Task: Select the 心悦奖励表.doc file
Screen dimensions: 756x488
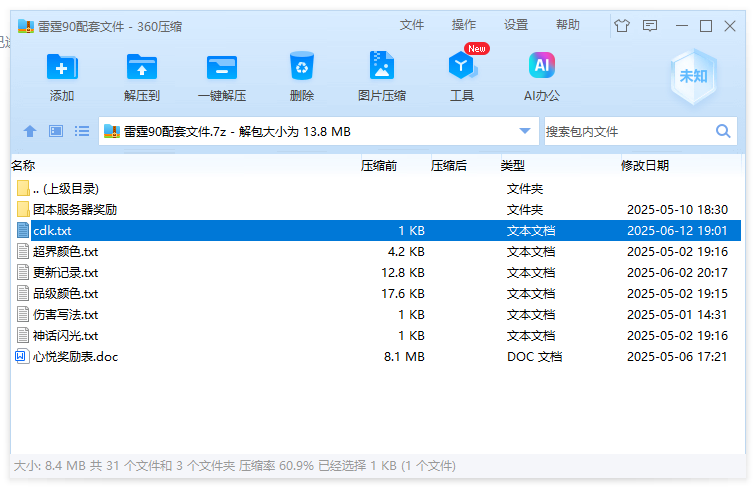Action: coord(75,357)
